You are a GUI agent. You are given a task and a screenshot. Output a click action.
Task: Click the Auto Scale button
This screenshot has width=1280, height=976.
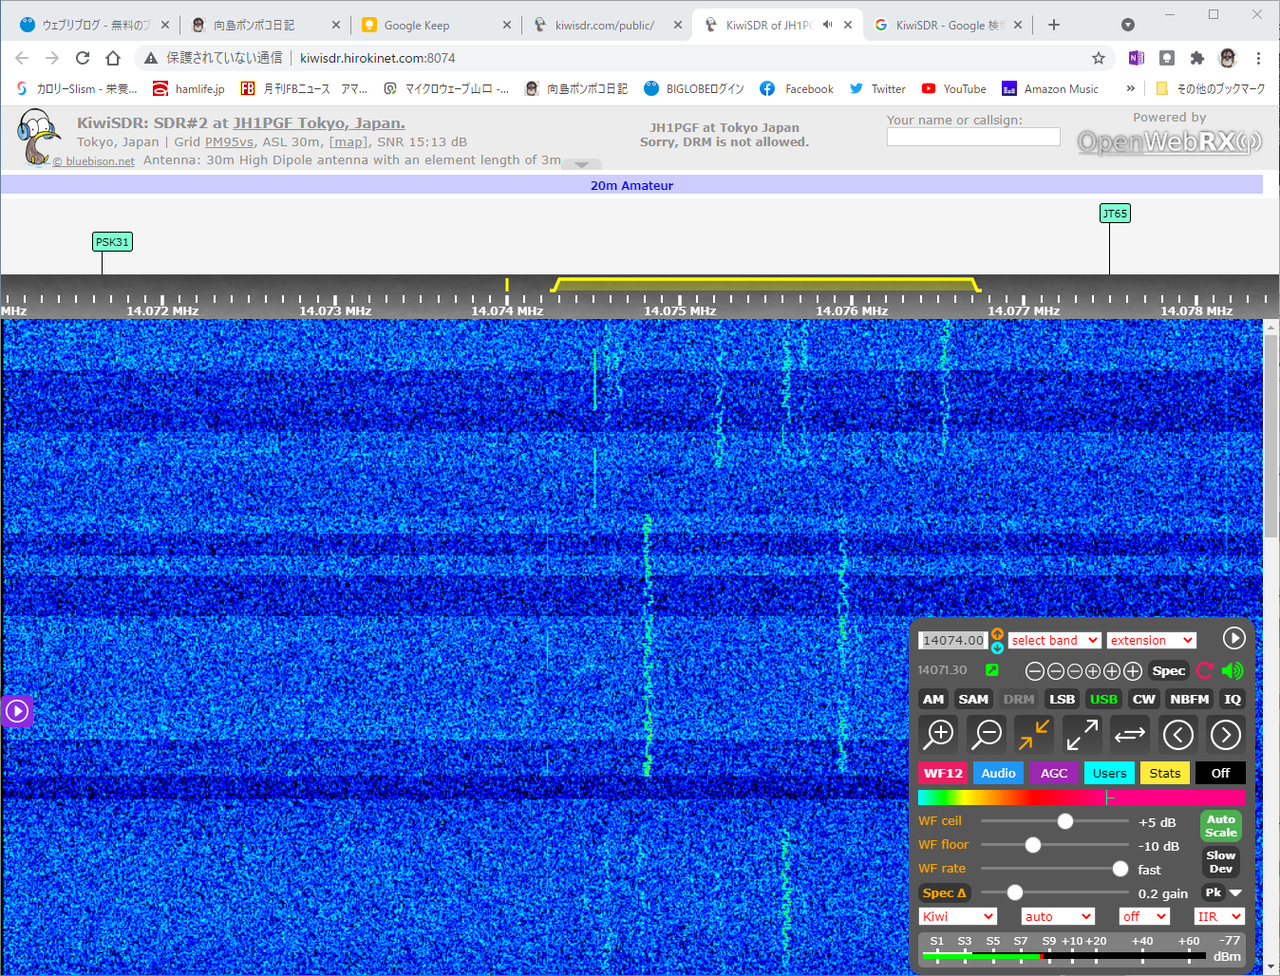(x=1221, y=826)
